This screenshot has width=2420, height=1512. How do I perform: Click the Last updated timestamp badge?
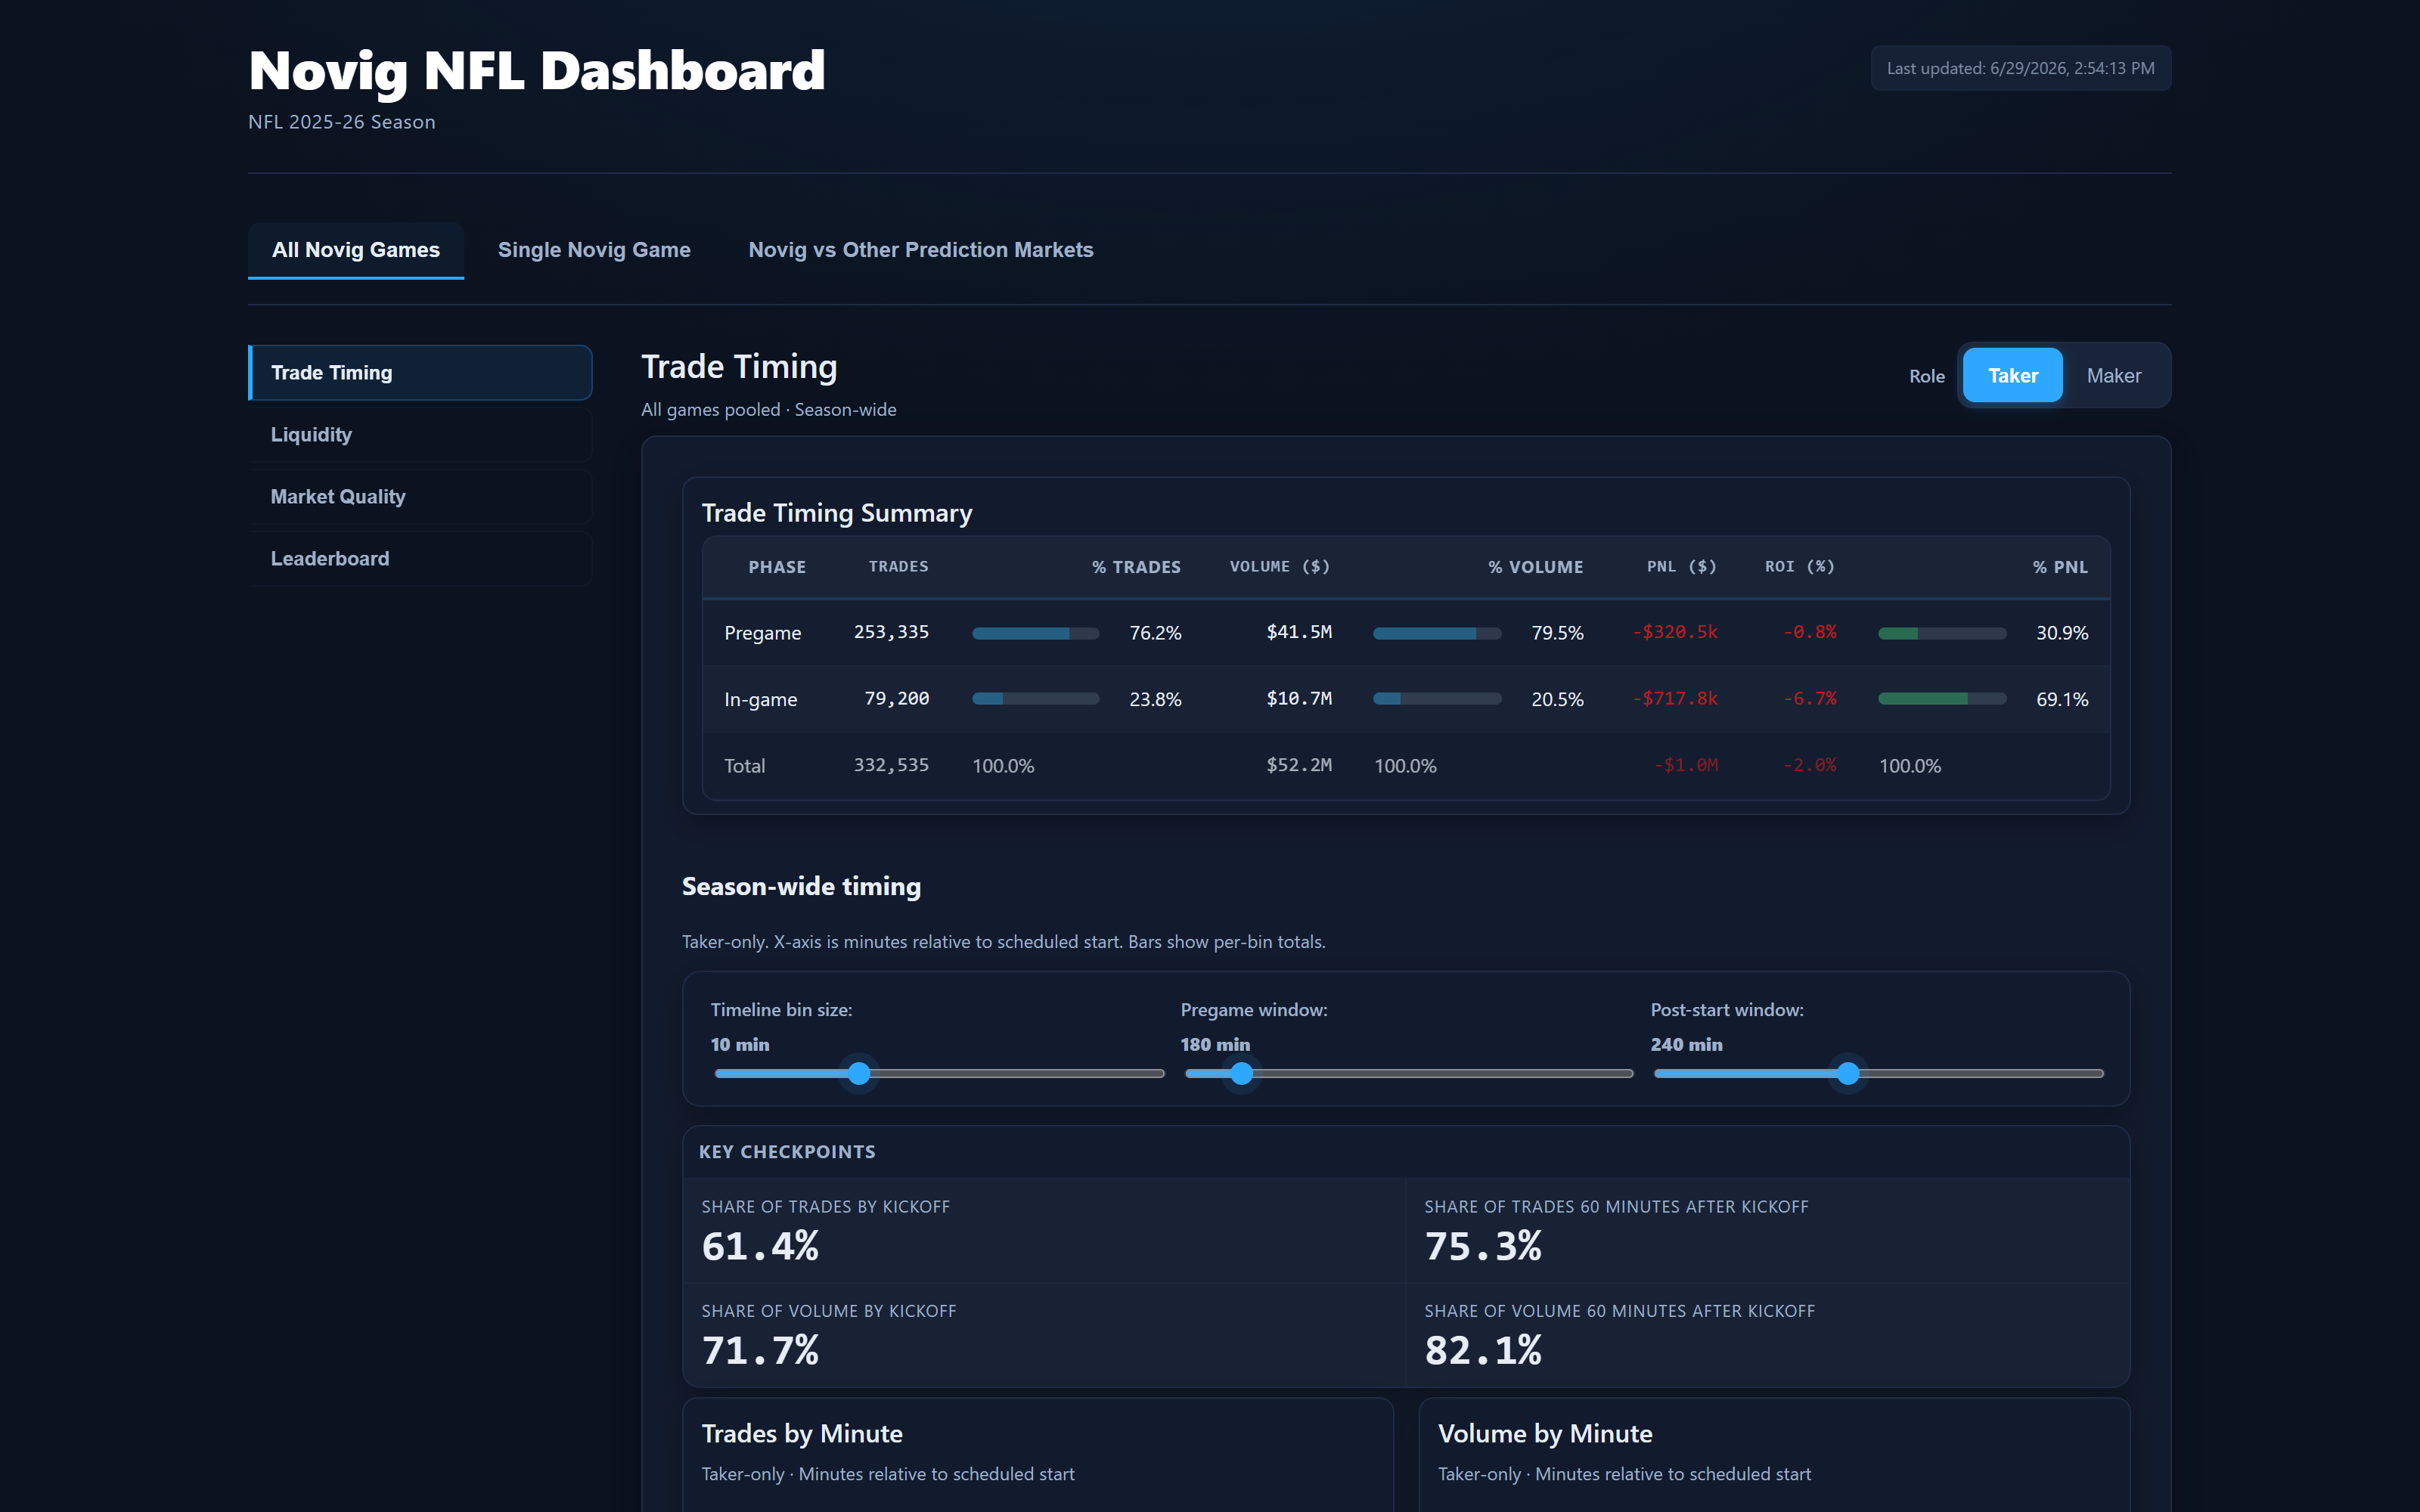pyautogui.click(x=2020, y=69)
